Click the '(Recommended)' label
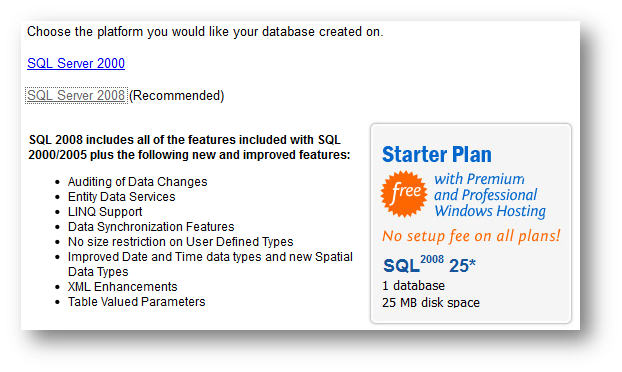Viewport: 622px width, 372px height. pyautogui.click(x=177, y=96)
